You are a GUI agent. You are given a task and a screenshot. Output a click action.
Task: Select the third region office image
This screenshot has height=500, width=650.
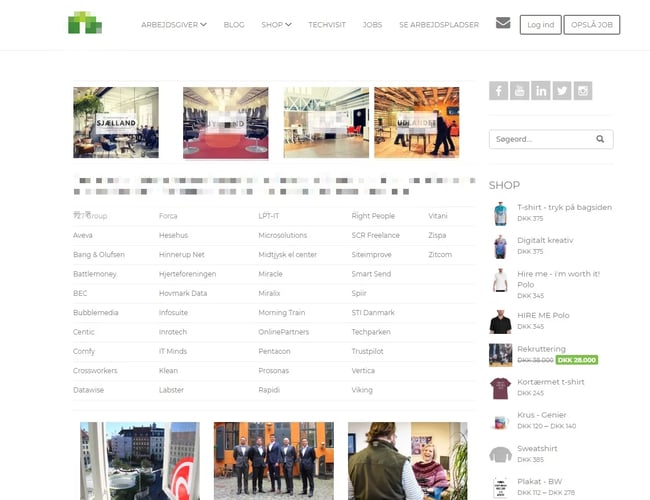[x=326, y=122]
